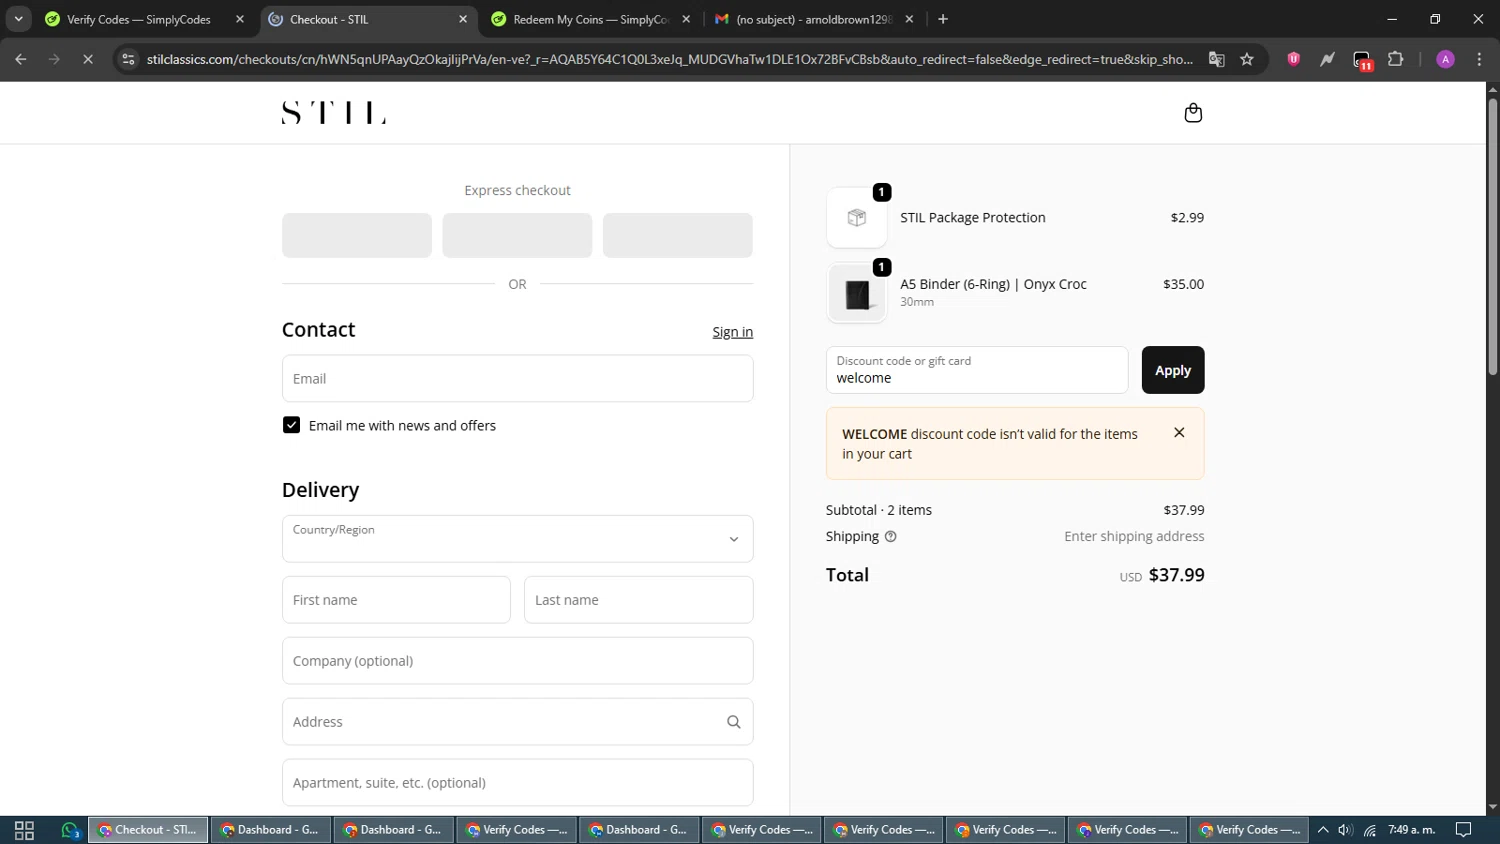The height and width of the screenshot is (844, 1500).
Task: Click the shipping help question-mark icon
Action: [890, 537]
